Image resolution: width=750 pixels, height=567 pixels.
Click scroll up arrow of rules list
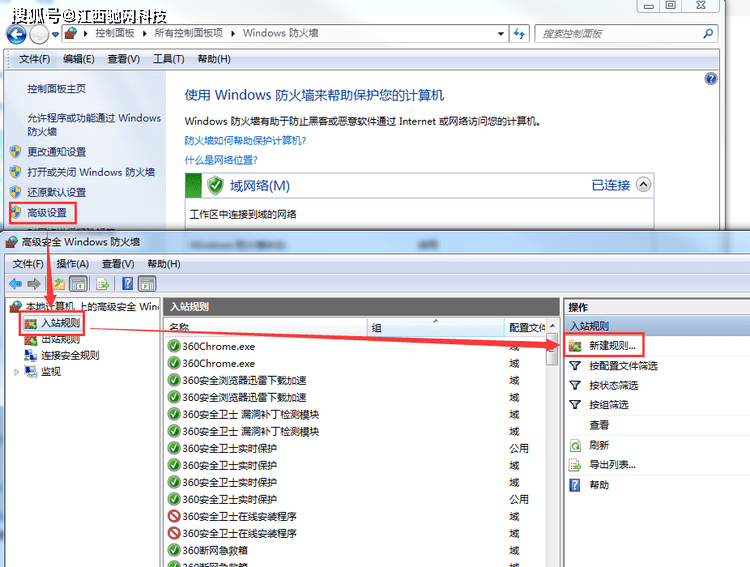552,326
